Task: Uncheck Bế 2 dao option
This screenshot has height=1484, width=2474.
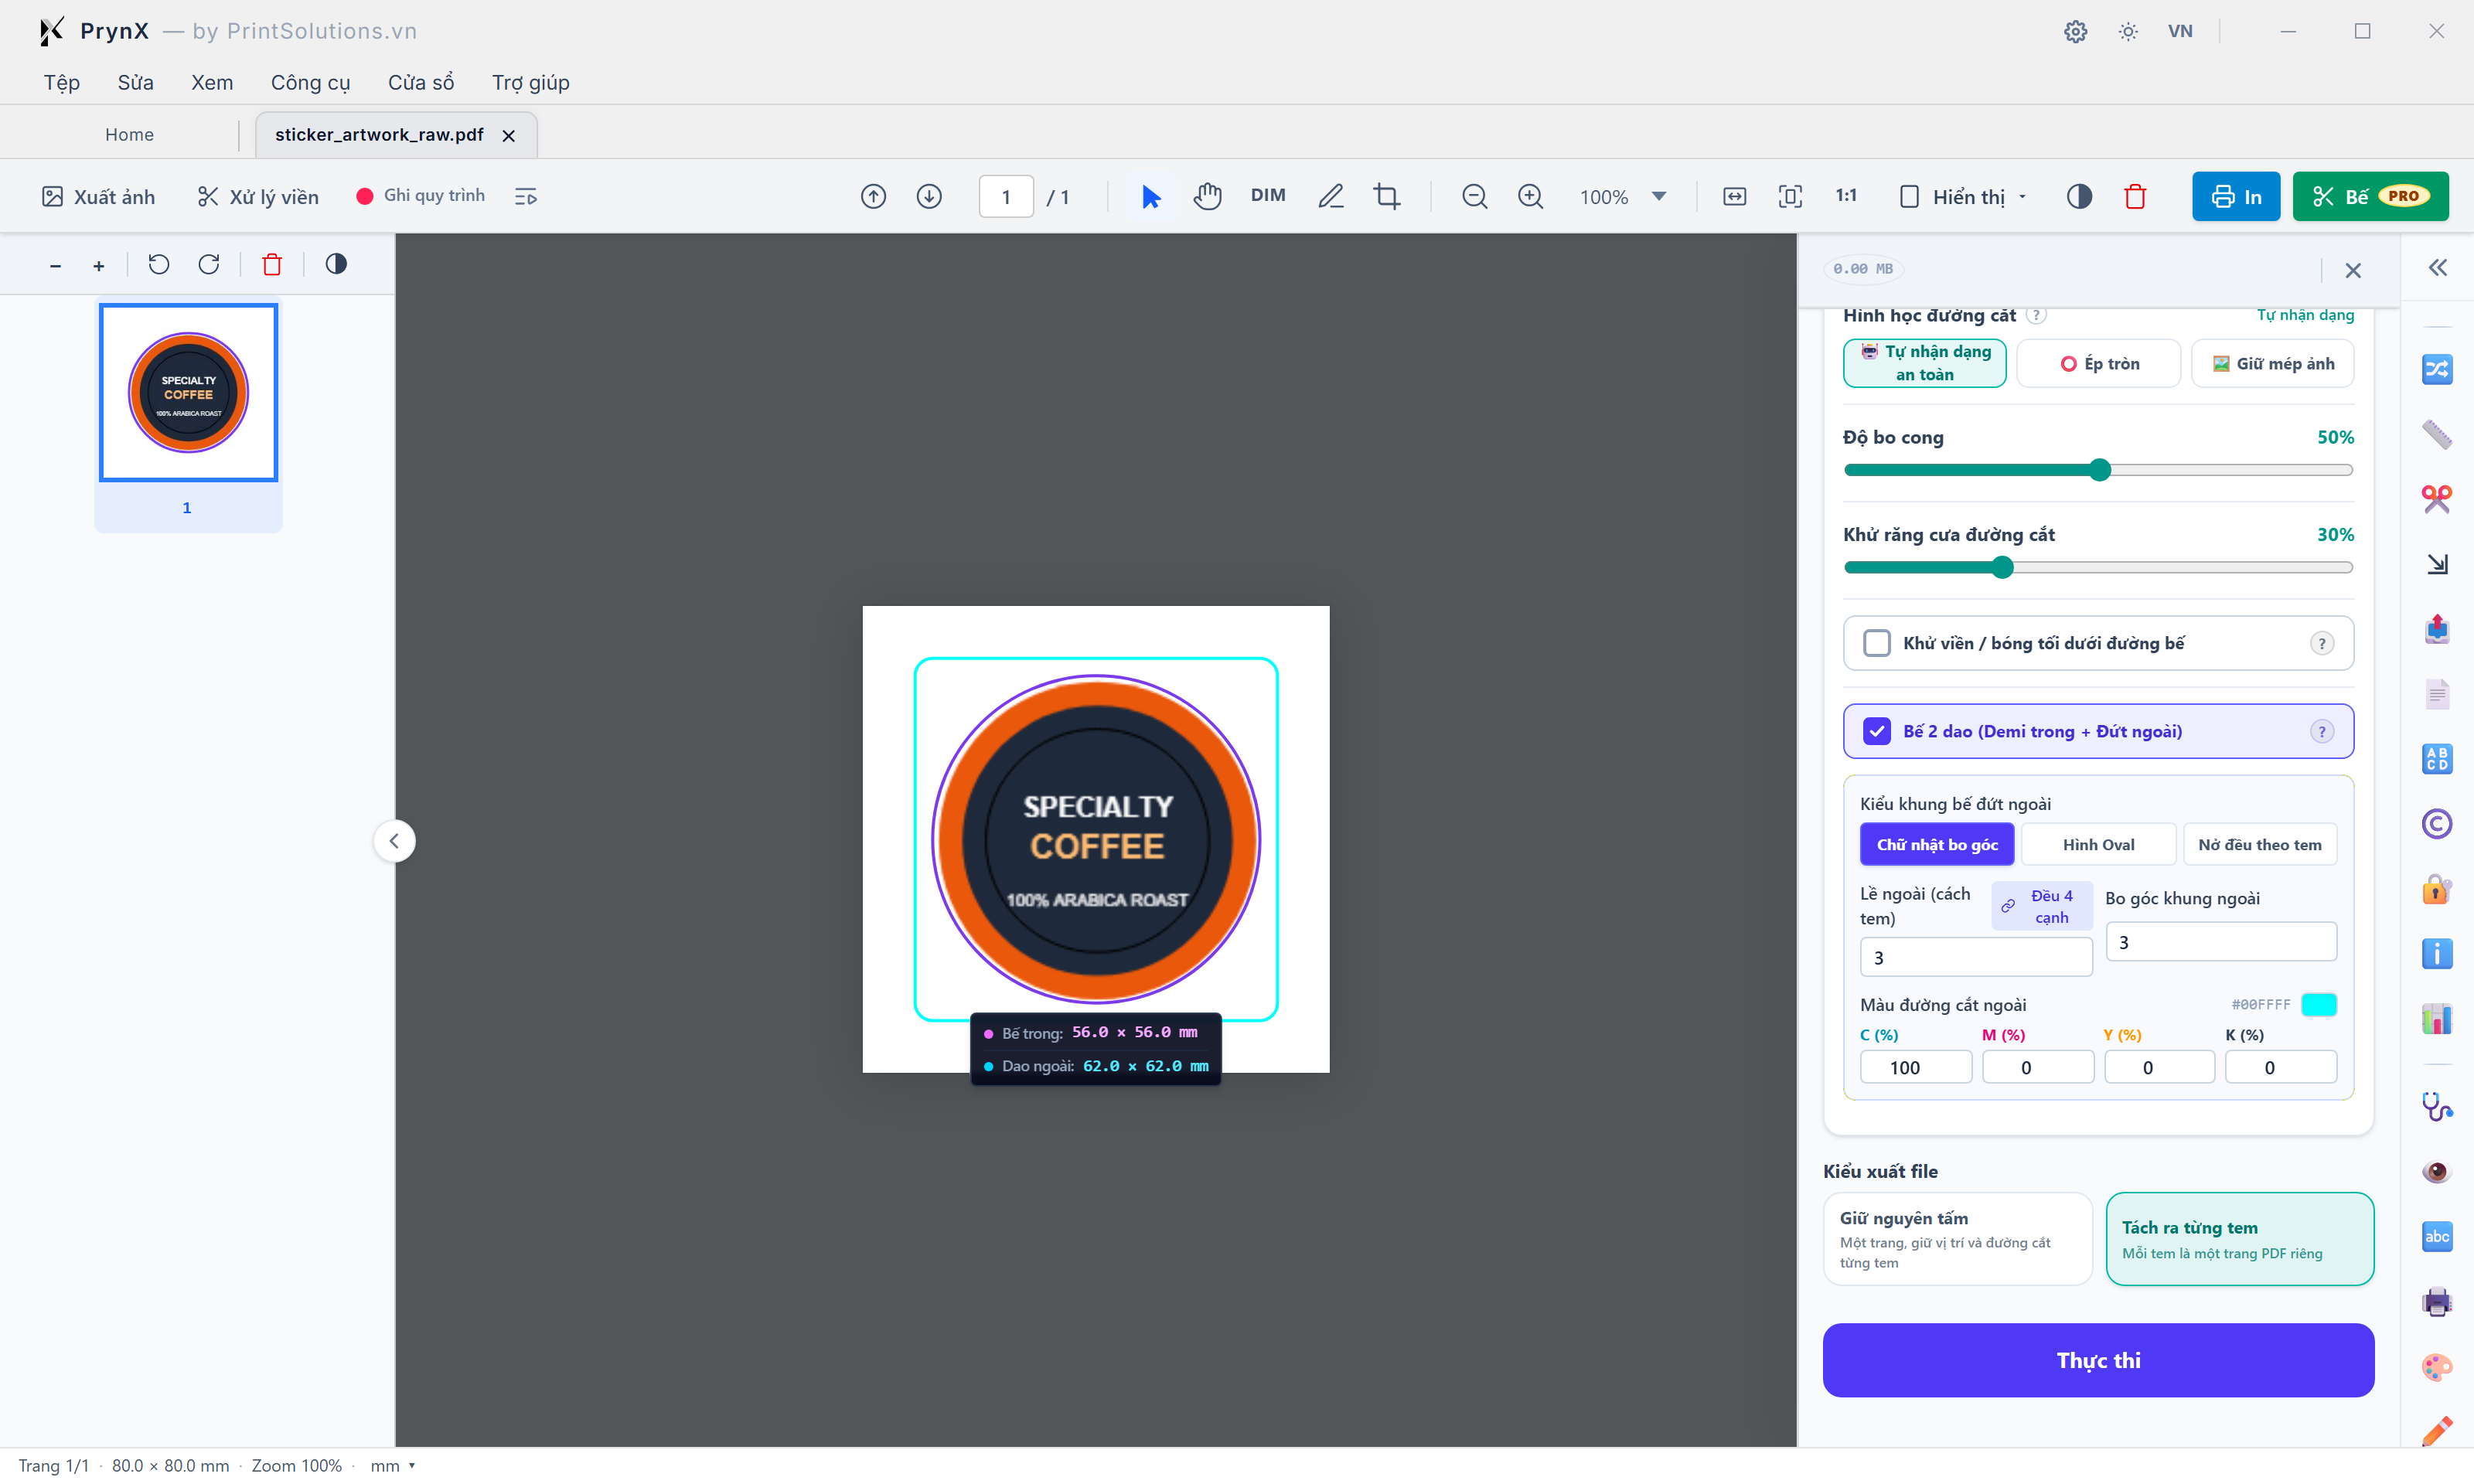Action: pos(1876,731)
